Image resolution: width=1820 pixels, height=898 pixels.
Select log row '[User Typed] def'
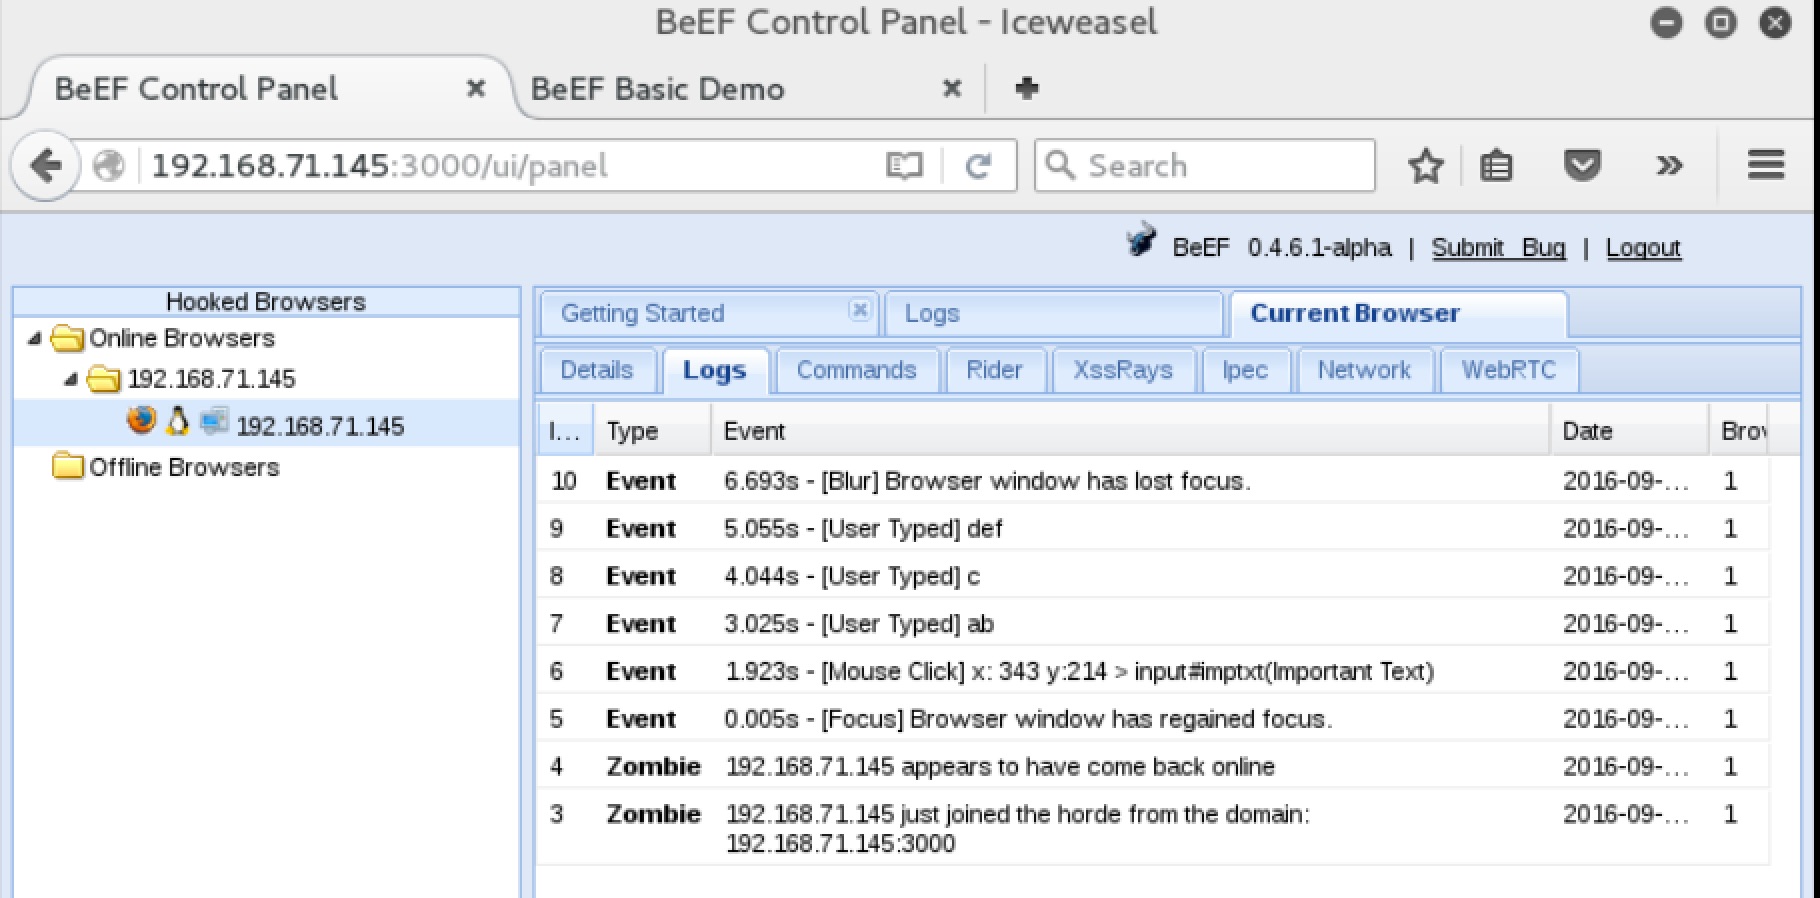tap(1153, 529)
